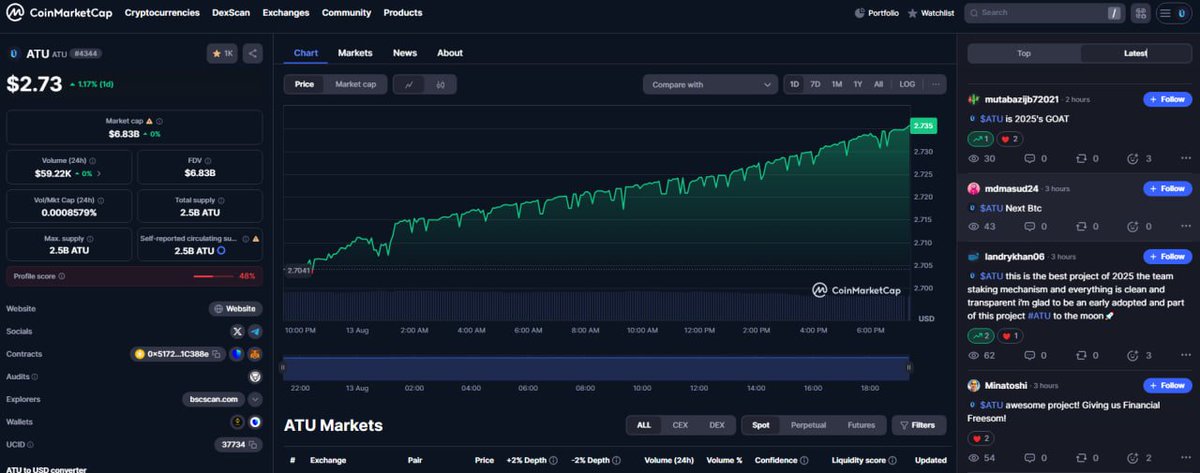Select 1M chart range

pyautogui.click(x=837, y=84)
